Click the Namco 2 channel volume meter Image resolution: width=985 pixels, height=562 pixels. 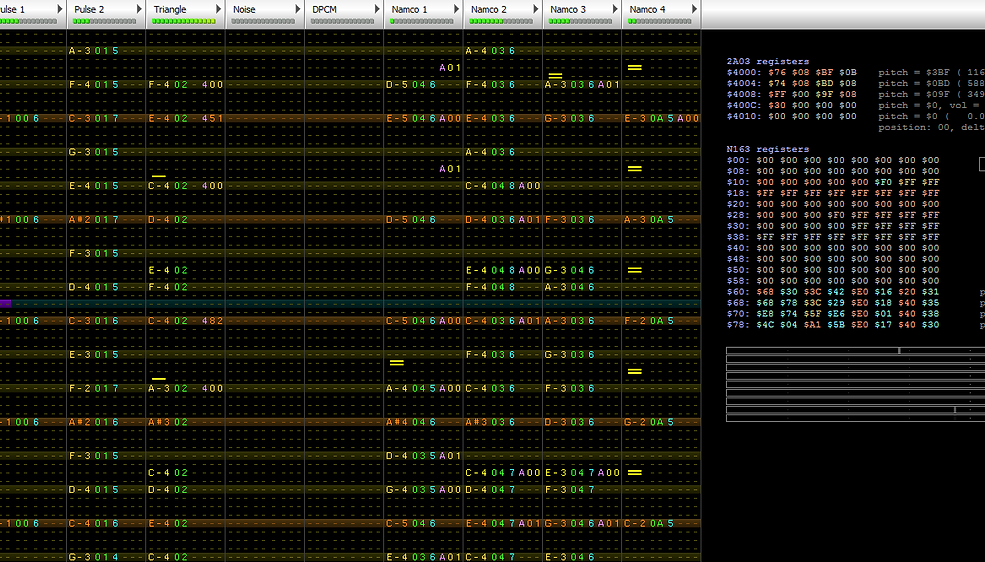pyautogui.click(x=501, y=21)
